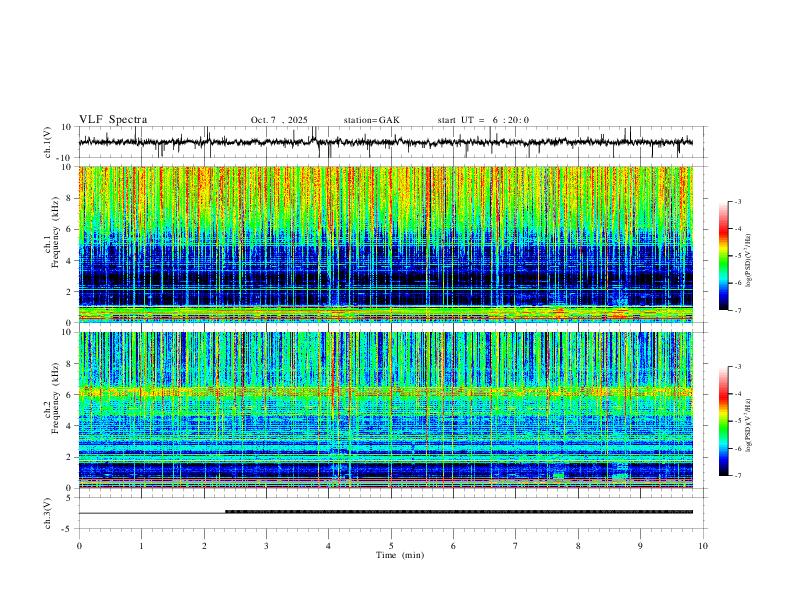
Task: Click the time axis tick label '10'
Action: (703, 546)
